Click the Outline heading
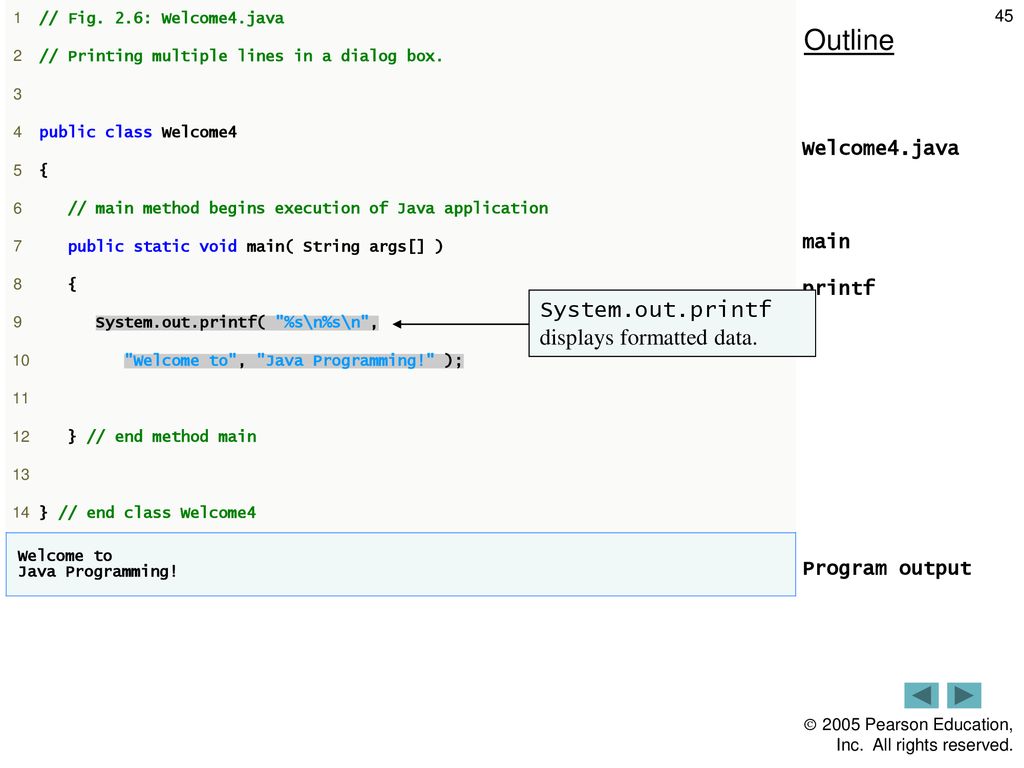The width and height of the screenshot is (1024, 768). (848, 40)
